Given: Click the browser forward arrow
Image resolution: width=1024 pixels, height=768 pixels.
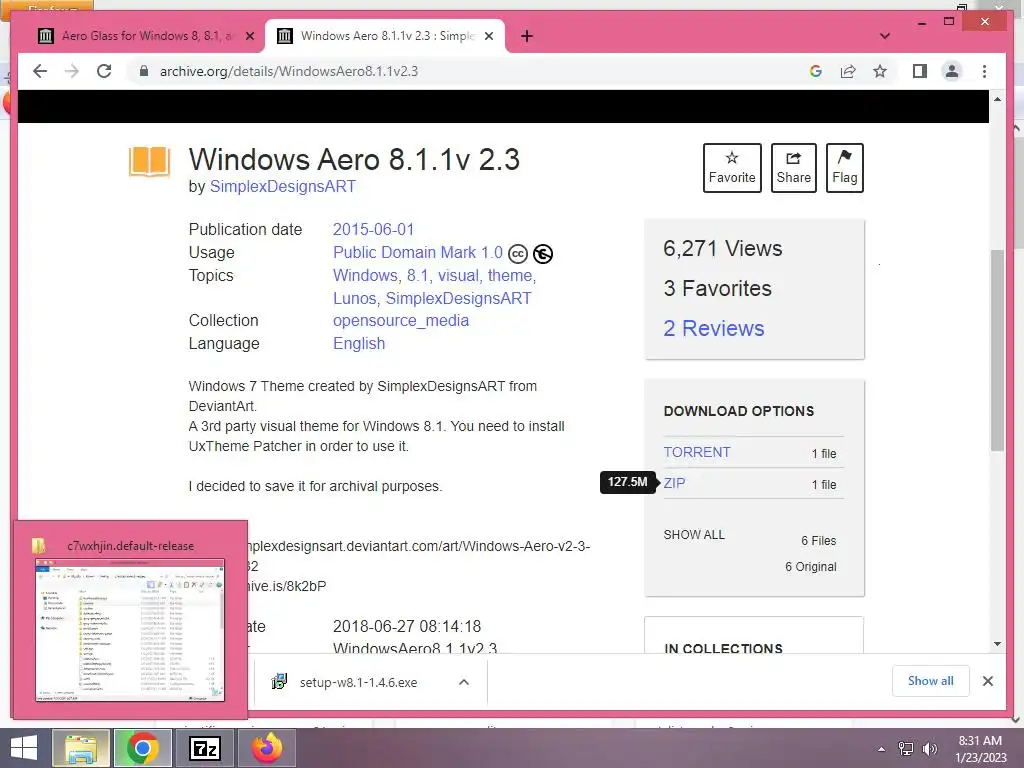Looking at the screenshot, I should [72, 71].
